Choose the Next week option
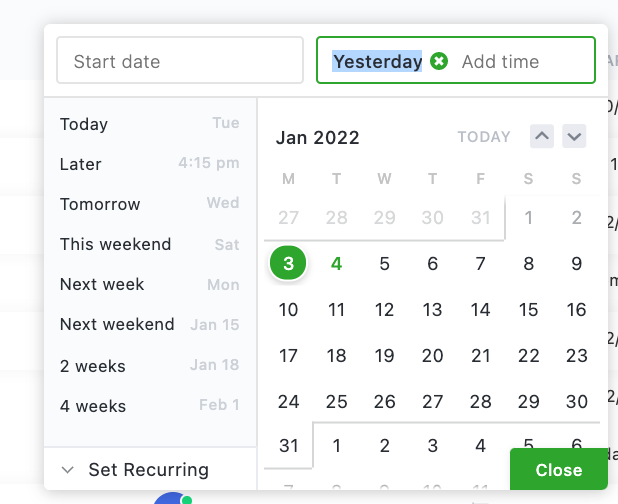The image size is (618, 504). click(150, 284)
